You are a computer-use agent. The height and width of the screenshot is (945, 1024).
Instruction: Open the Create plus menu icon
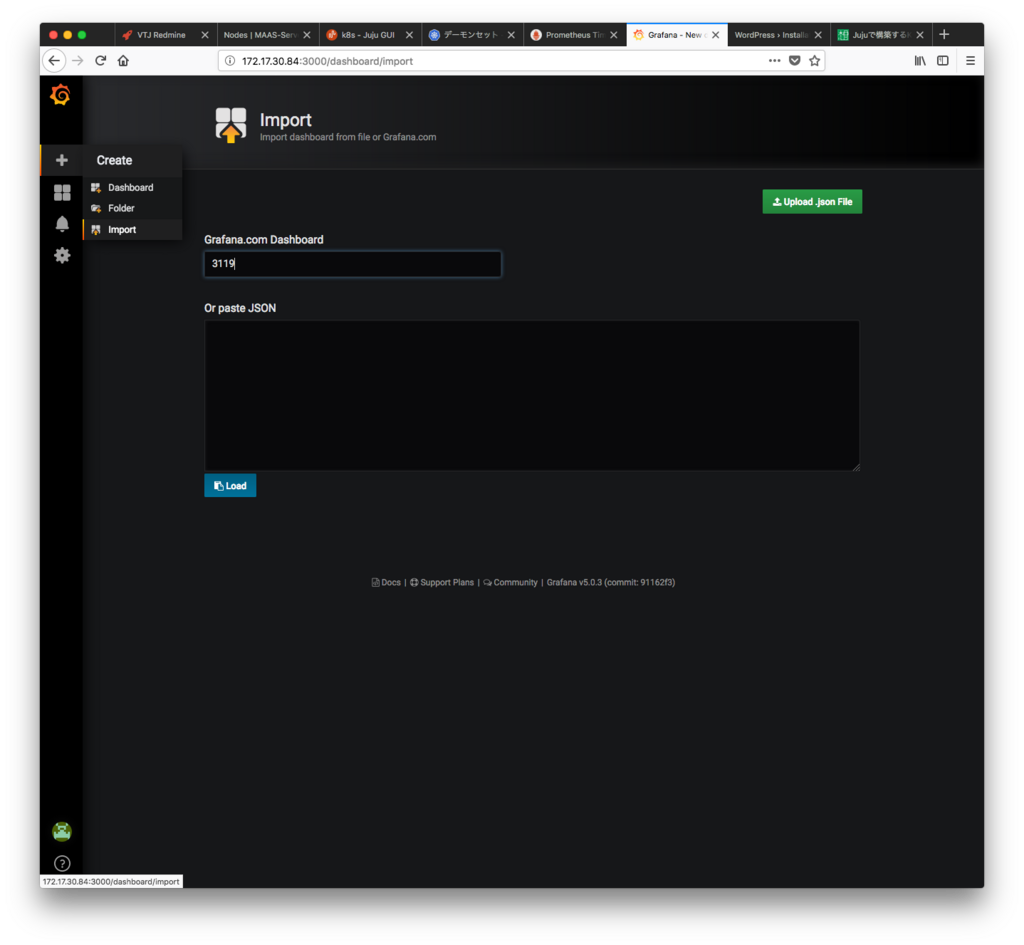point(61,160)
